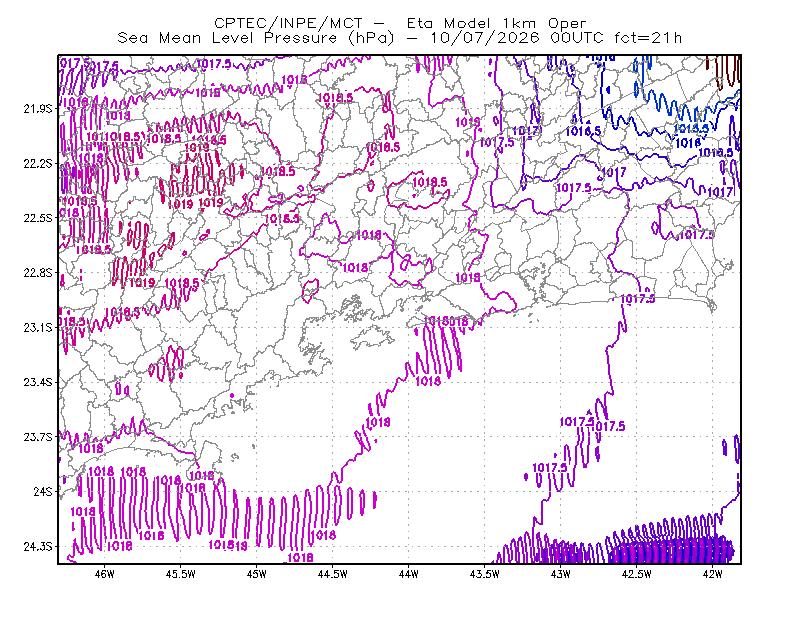The width and height of the screenshot is (800, 618).
Task: Click the '46W' longitude label
Action: [105, 574]
